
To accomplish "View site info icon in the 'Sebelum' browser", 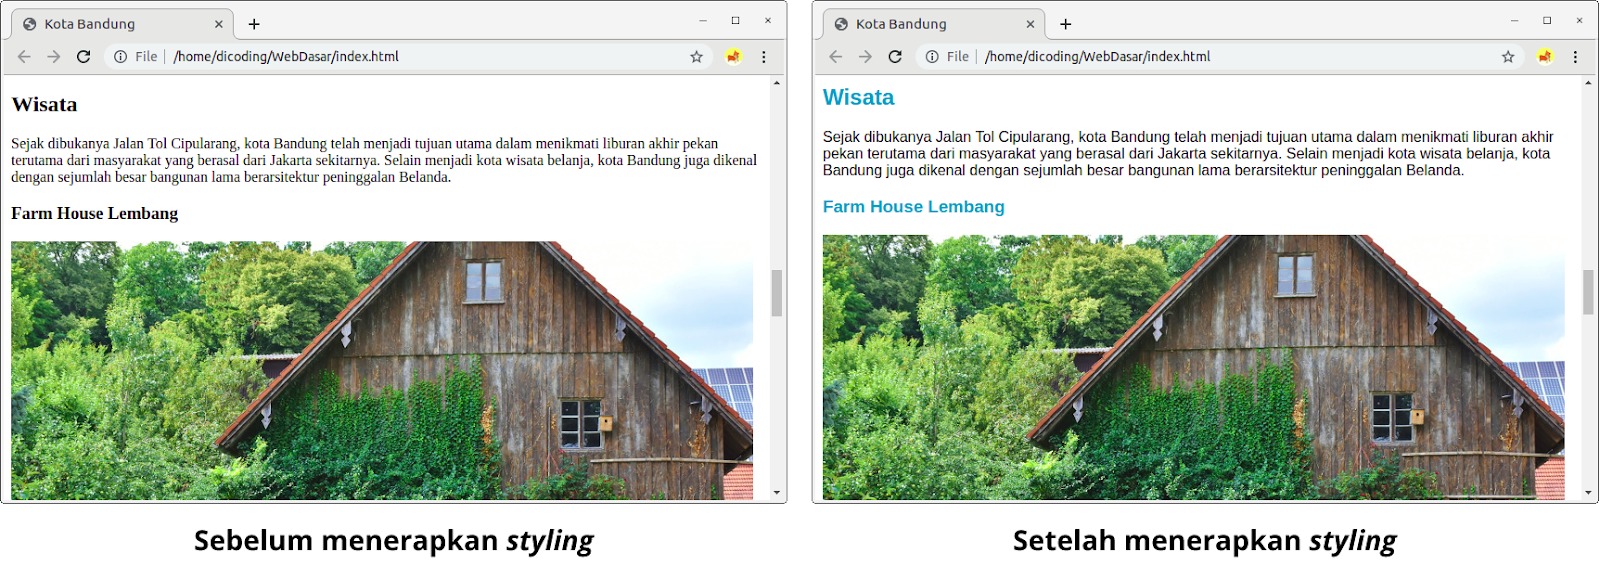I will (121, 57).
